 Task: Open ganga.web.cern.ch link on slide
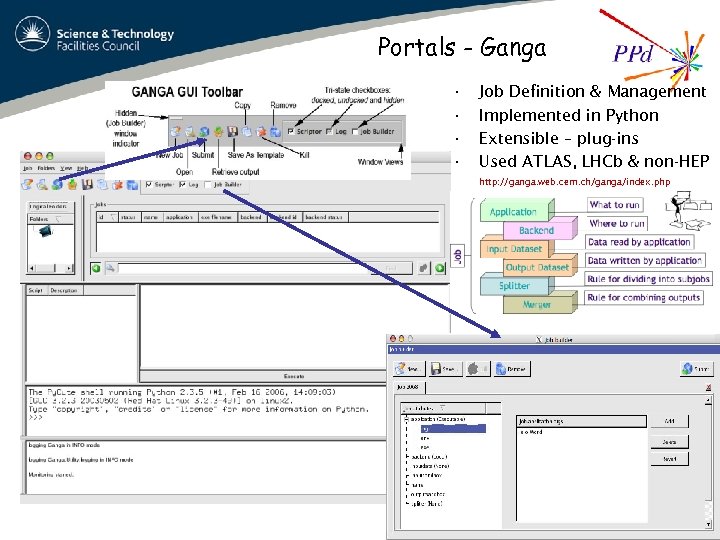click(x=574, y=182)
